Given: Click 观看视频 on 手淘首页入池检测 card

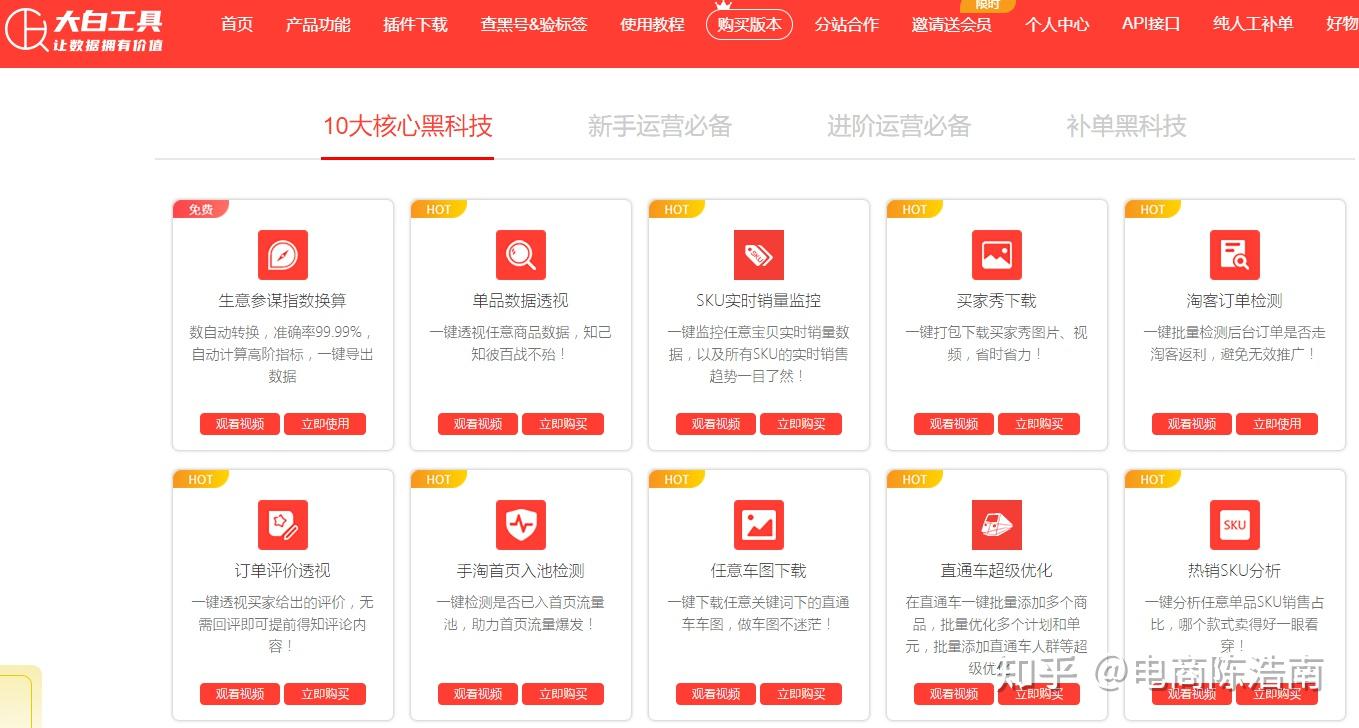Looking at the screenshot, I should tap(478, 694).
